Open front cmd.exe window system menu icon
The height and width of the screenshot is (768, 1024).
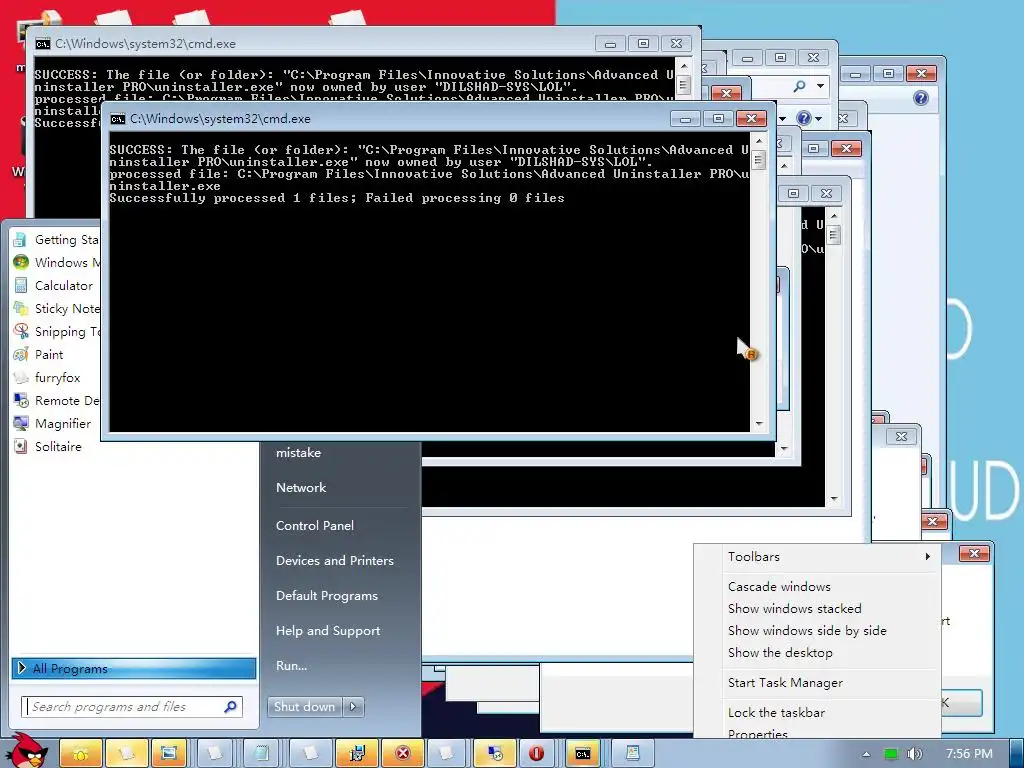coord(118,119)
